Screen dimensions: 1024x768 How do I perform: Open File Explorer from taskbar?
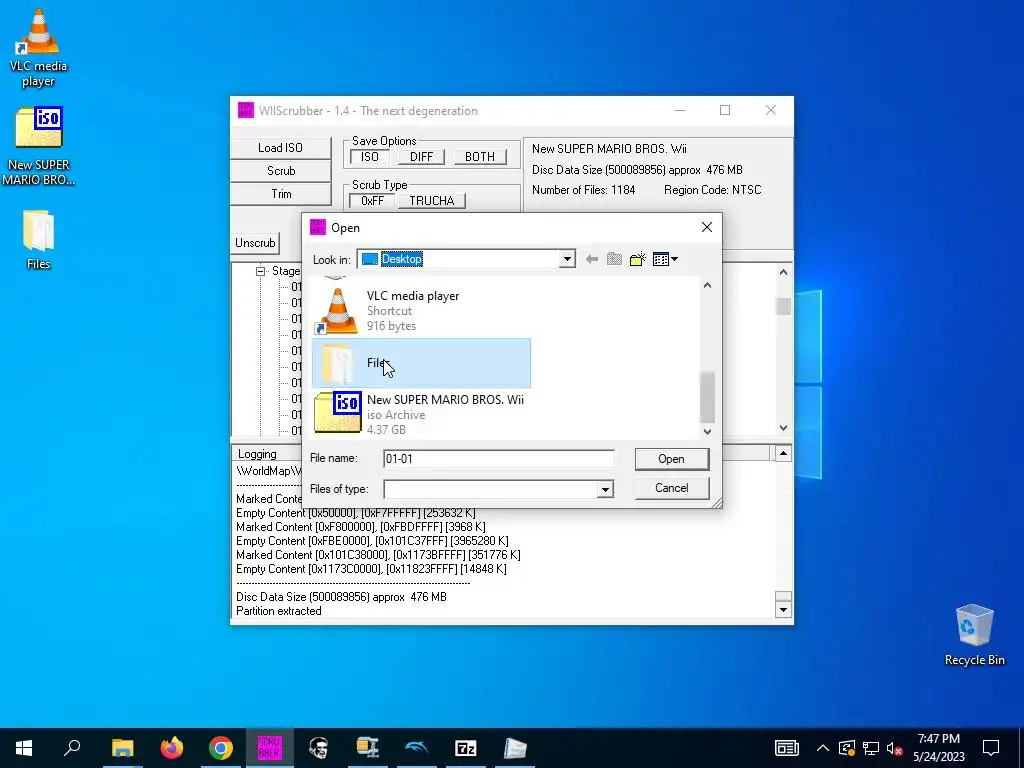[x=122, y=748]
